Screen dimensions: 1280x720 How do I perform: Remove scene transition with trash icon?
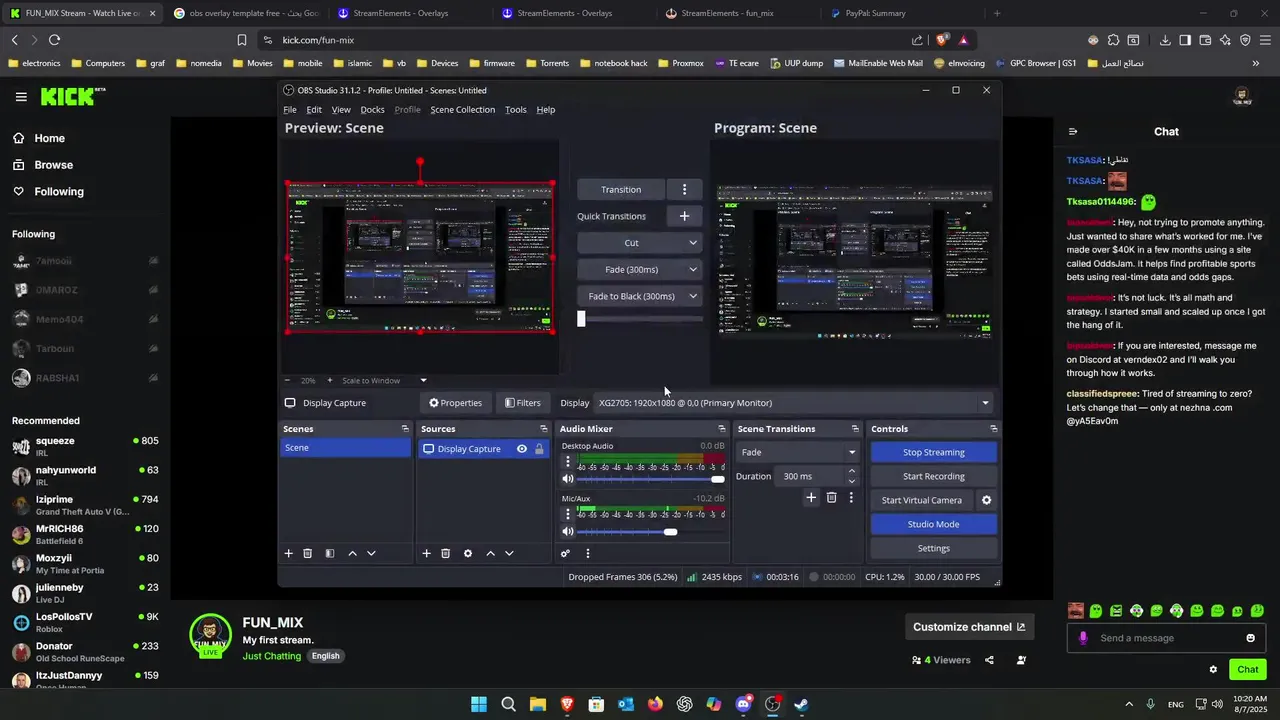(x=831, y=497)
